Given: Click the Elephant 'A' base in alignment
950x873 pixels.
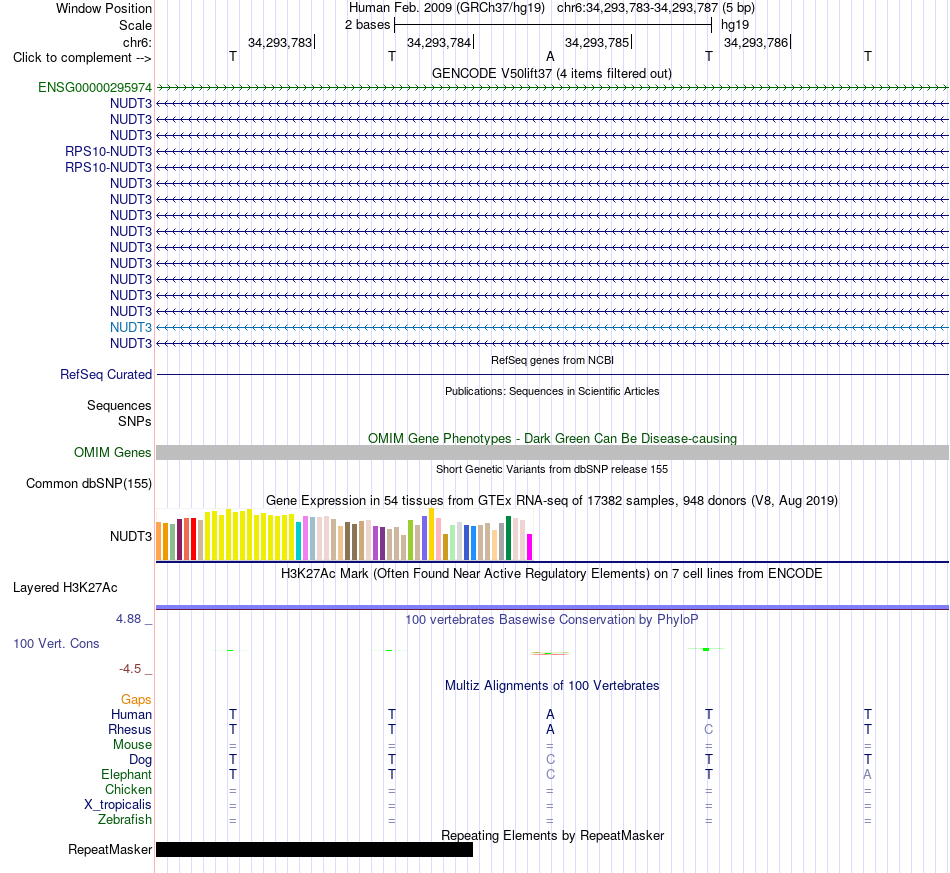Looking at the screenshot, I should click(x=868, y=774).
